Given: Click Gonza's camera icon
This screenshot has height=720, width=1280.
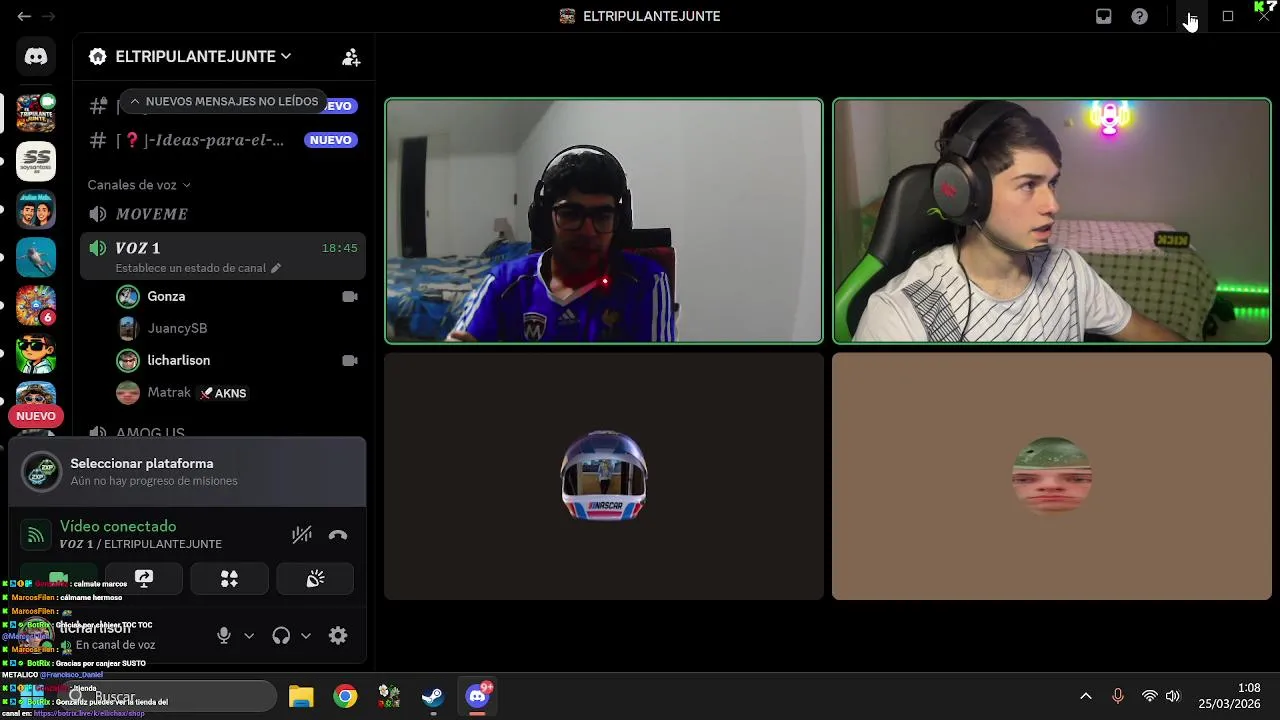Looking at the screenshot, I should (x=350, y=296).
